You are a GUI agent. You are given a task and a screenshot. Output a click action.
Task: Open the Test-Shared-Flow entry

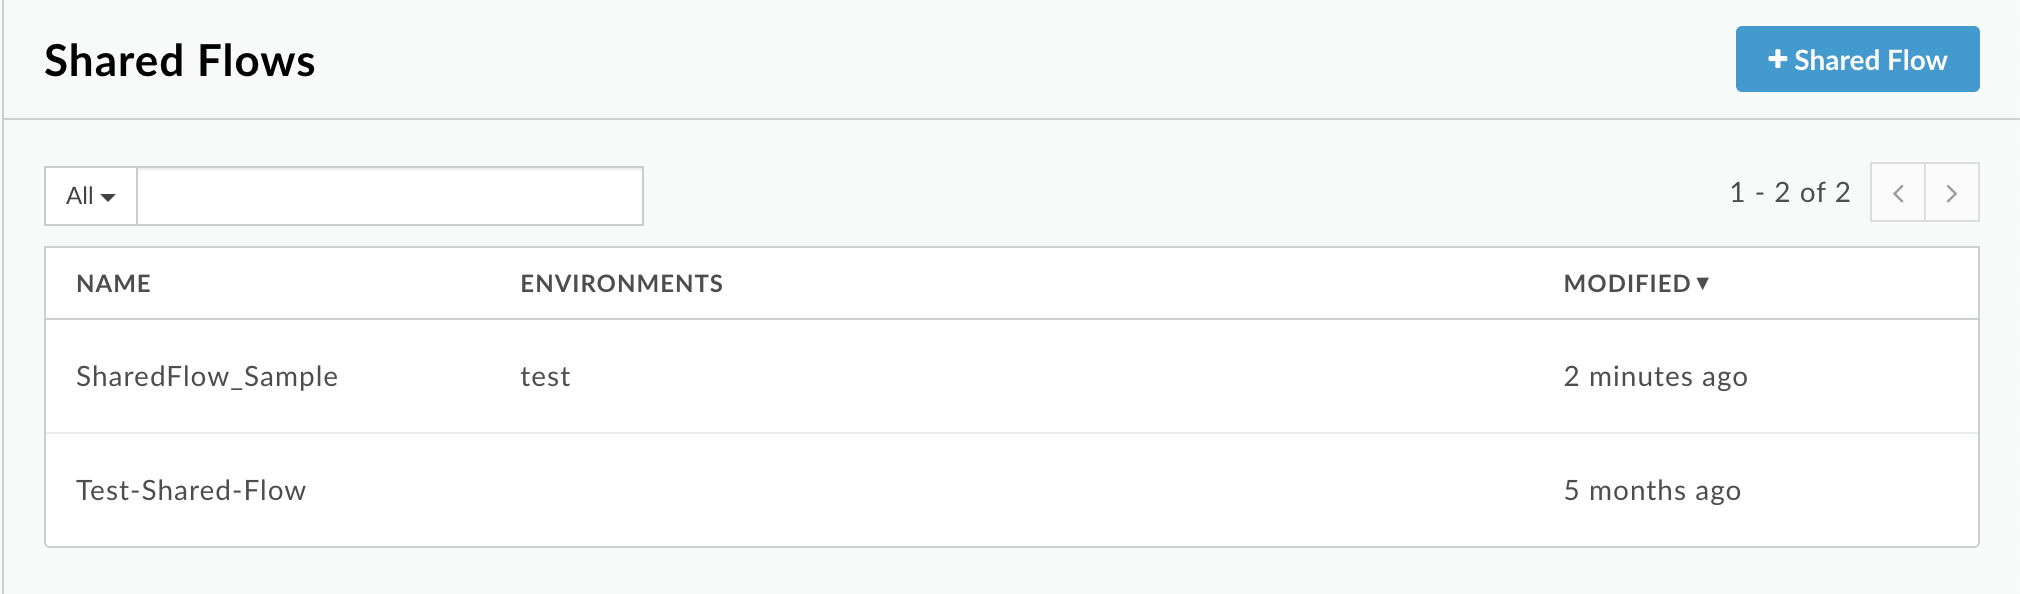point(193,490)
